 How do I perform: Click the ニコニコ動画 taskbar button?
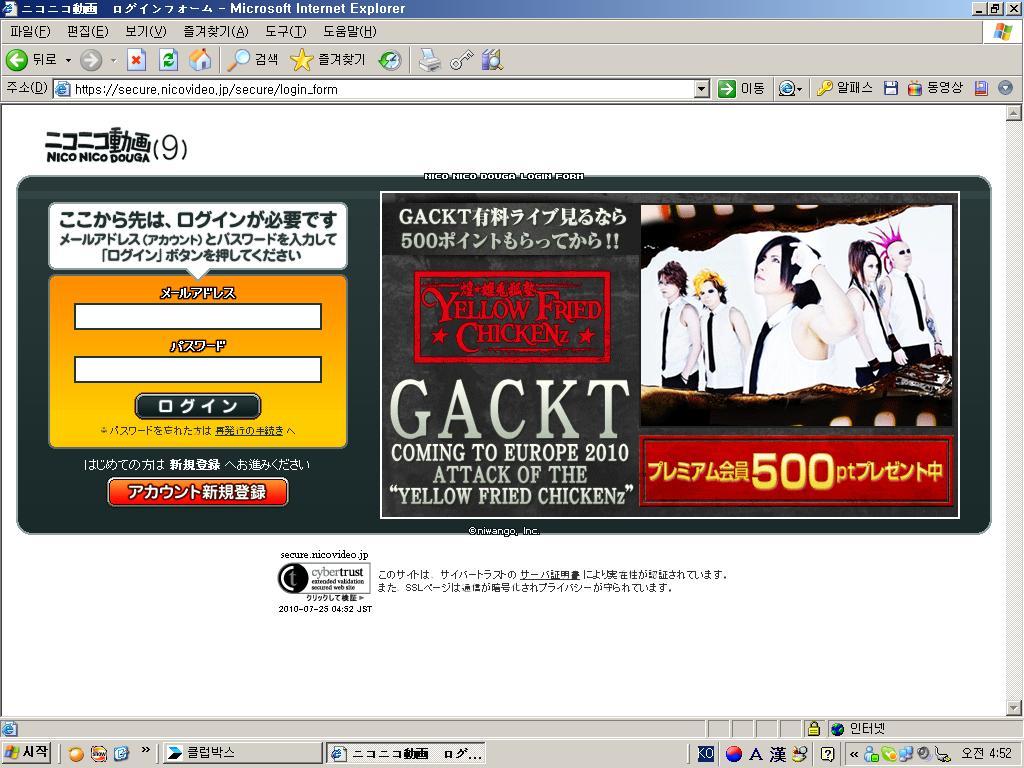(406, 754)
